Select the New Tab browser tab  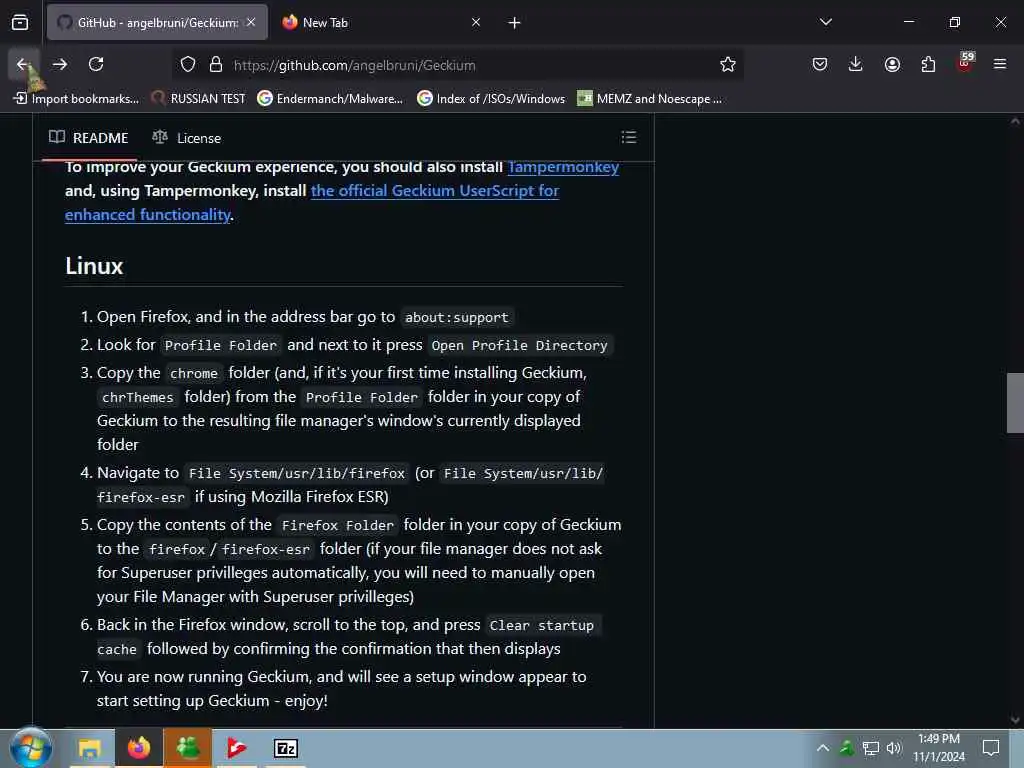(x=381, y=22)
